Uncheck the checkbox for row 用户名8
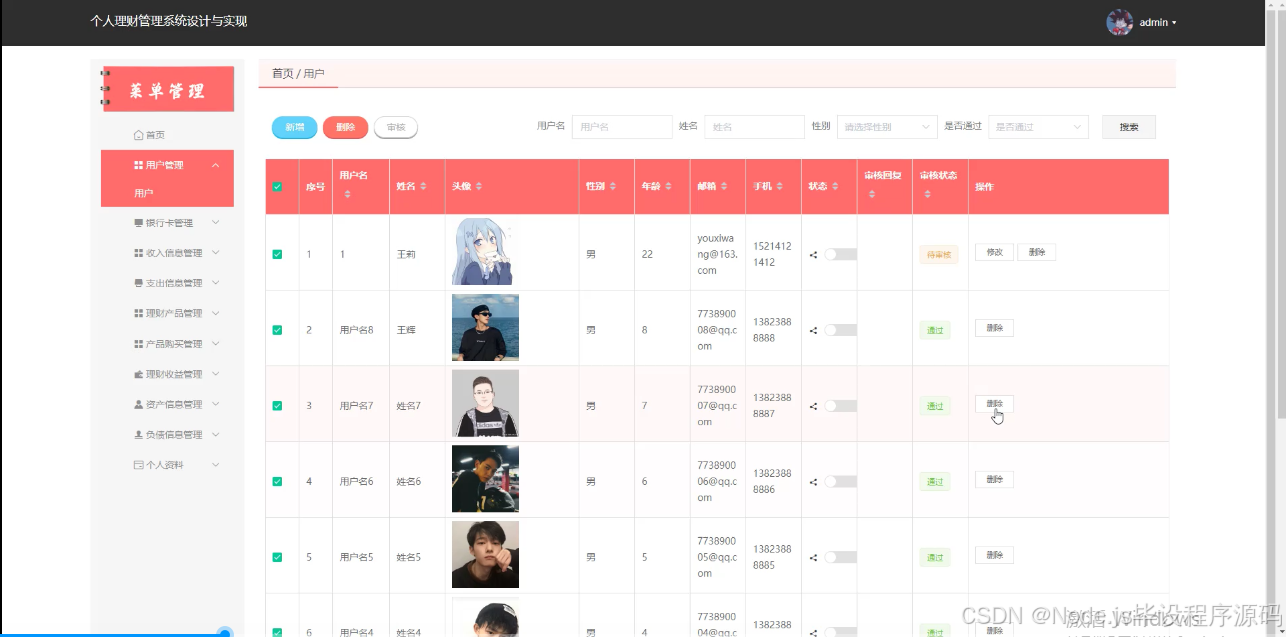This screenshot has height=637, width=1286. (277, 330)
